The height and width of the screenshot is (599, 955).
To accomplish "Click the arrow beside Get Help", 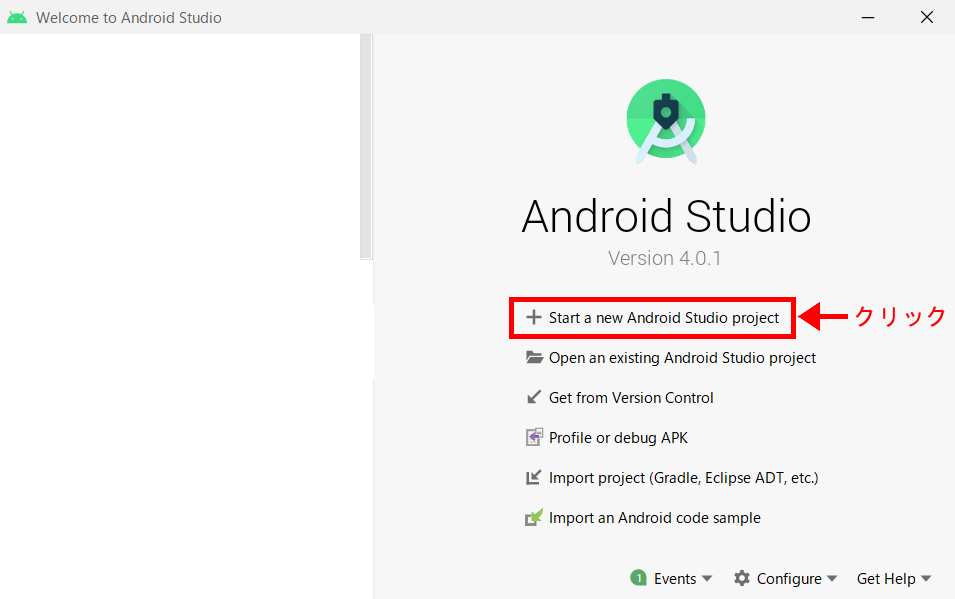I will click(926, 578).
